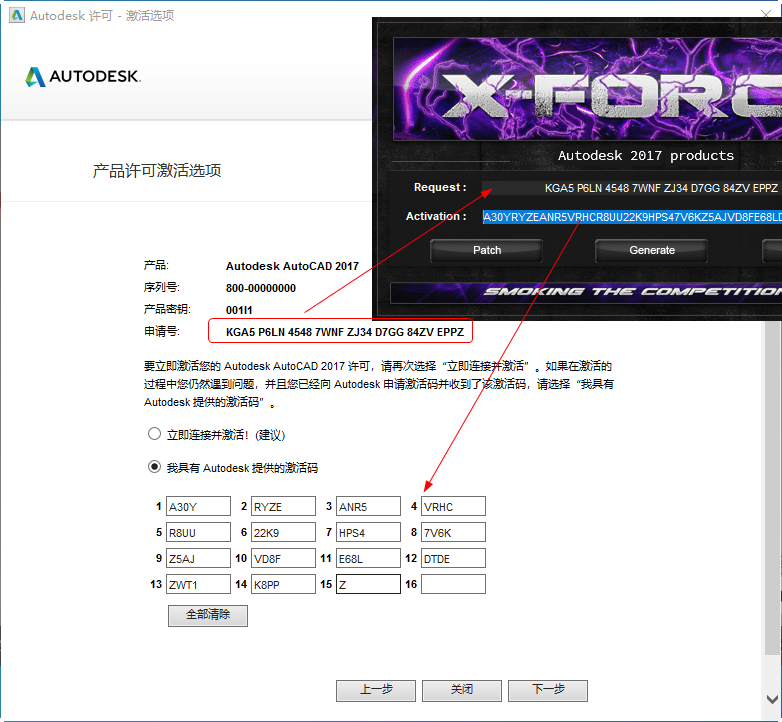Click activation code field 9 containing Z5AJ
The width and height of the screenshot is (782, 722).
pyautogui.click(x=198, y=558)
